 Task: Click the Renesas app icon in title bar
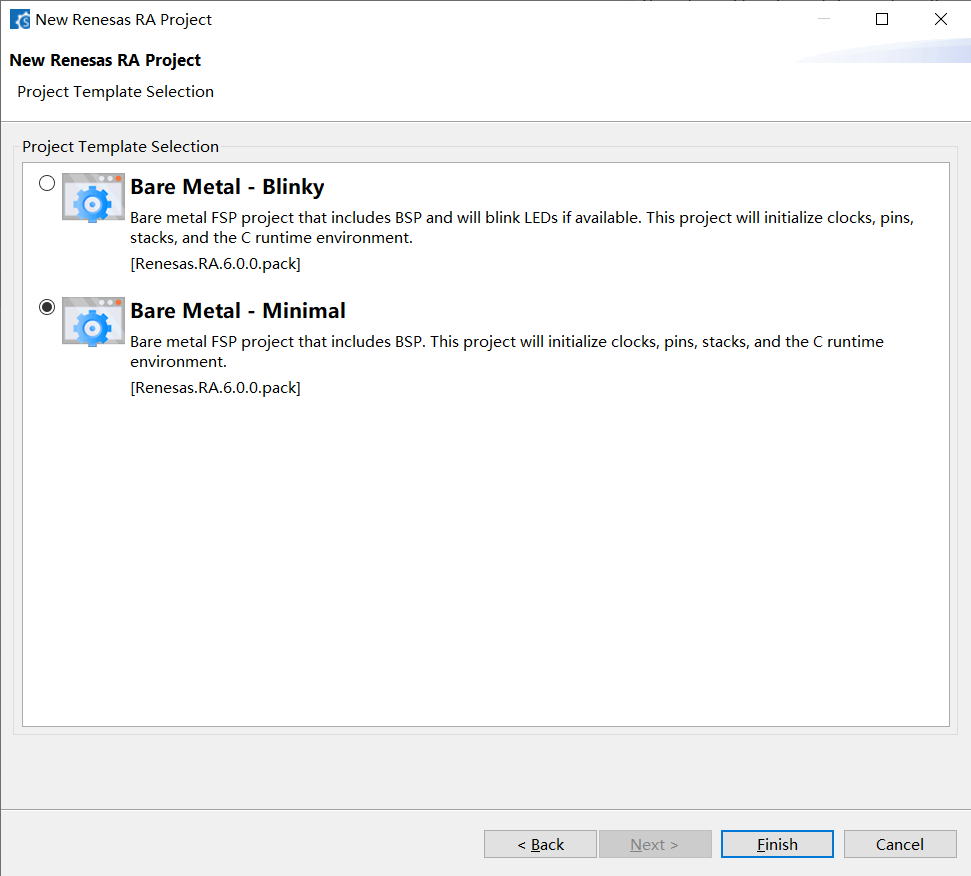pos(20,19)
